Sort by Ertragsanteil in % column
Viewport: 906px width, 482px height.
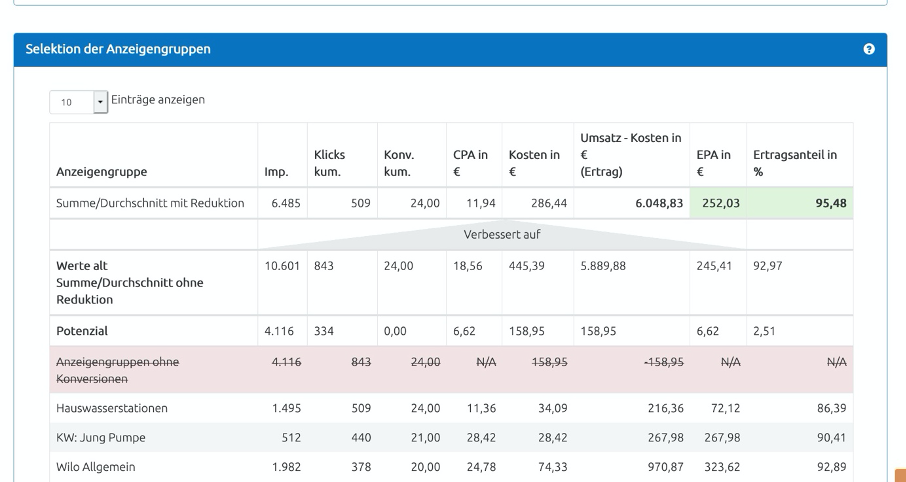click(x=795, y=163)
